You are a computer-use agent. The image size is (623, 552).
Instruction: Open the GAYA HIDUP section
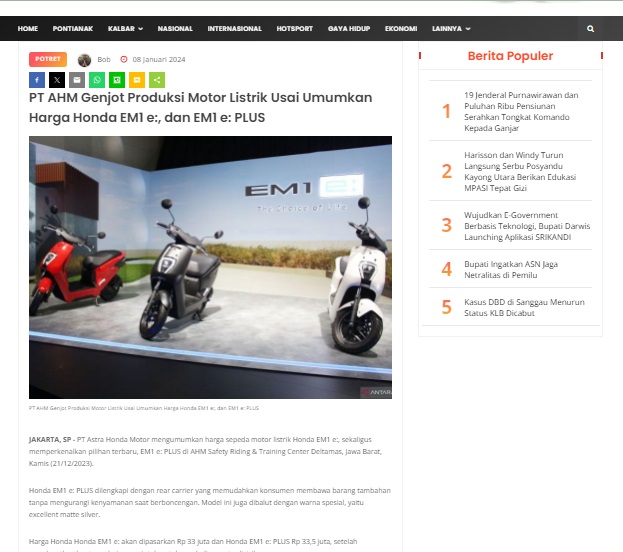[x=349, y=29]
